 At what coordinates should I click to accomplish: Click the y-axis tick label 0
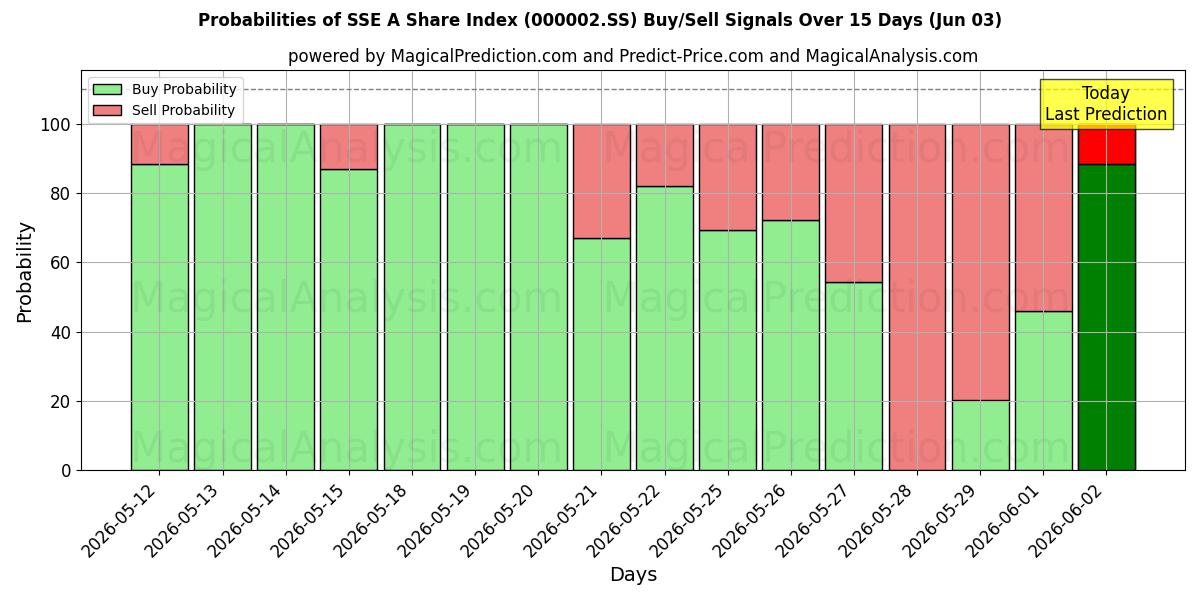67,471
